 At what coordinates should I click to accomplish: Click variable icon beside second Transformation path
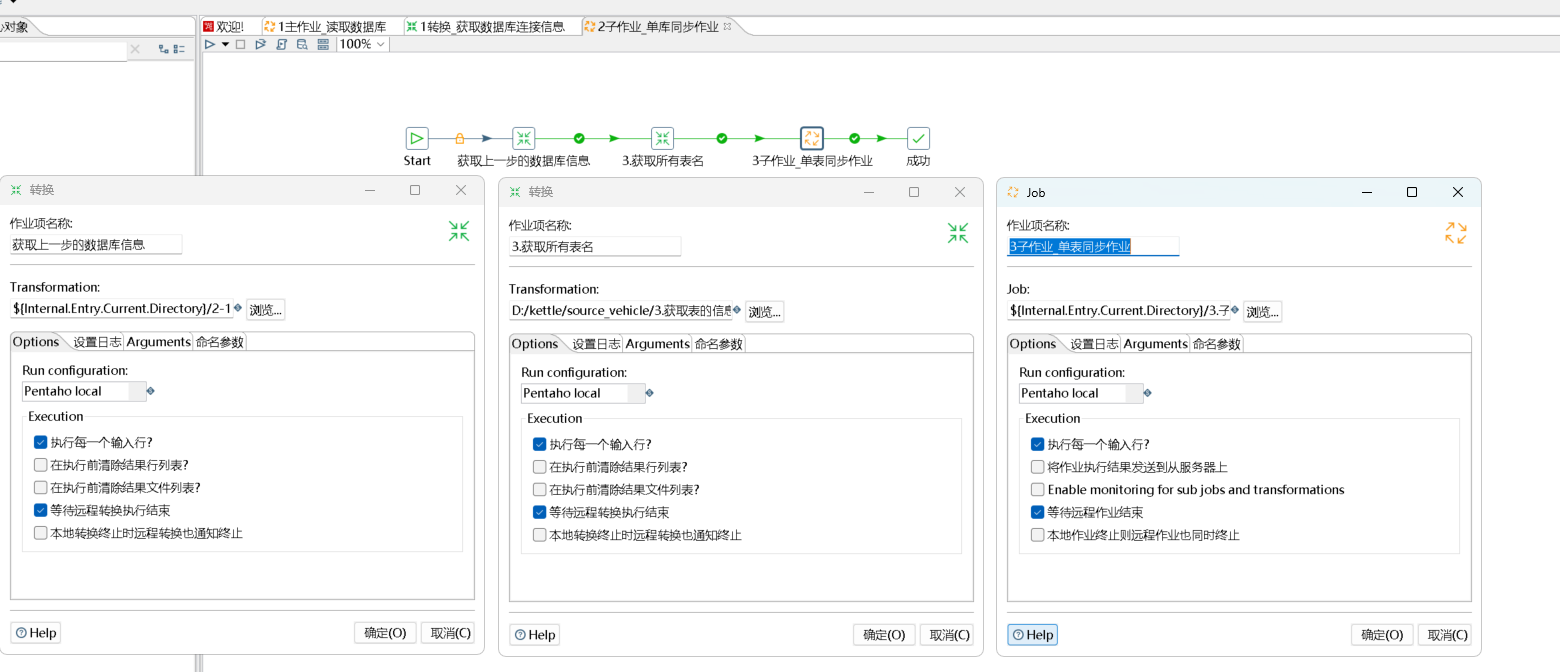pos(737,310)
